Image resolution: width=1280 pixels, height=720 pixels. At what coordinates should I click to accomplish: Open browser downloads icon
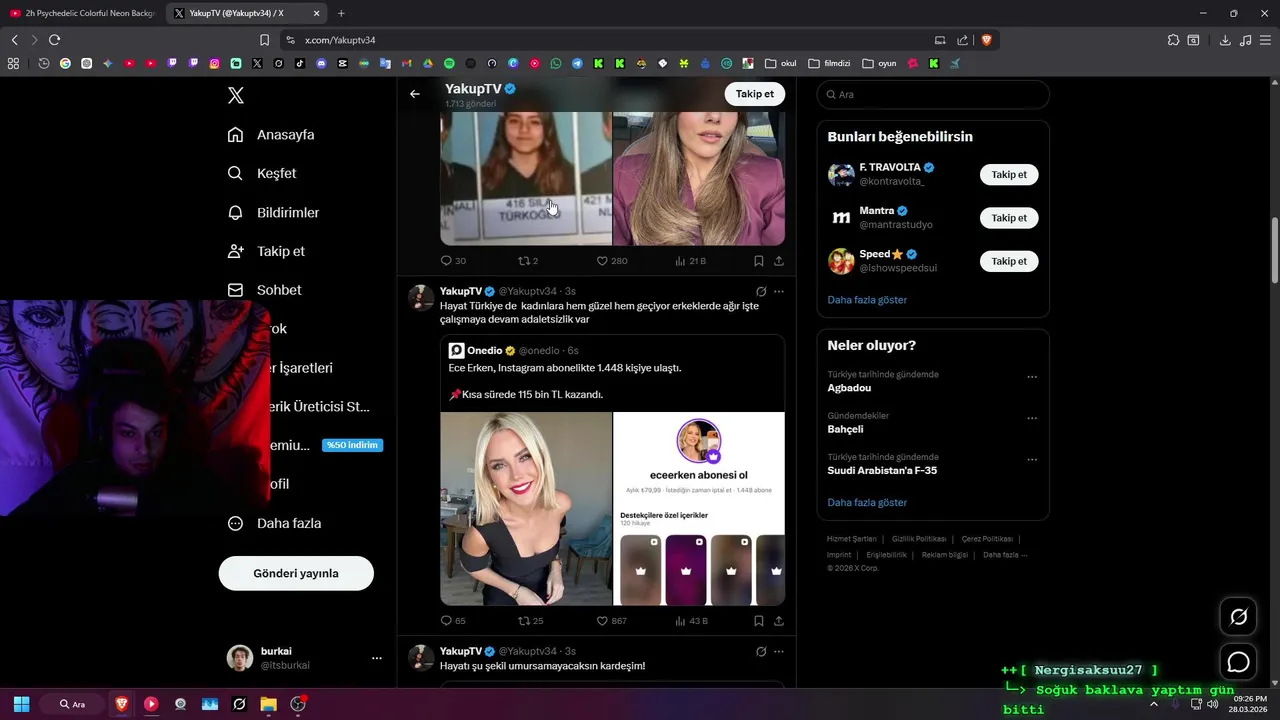[1225, 40]
